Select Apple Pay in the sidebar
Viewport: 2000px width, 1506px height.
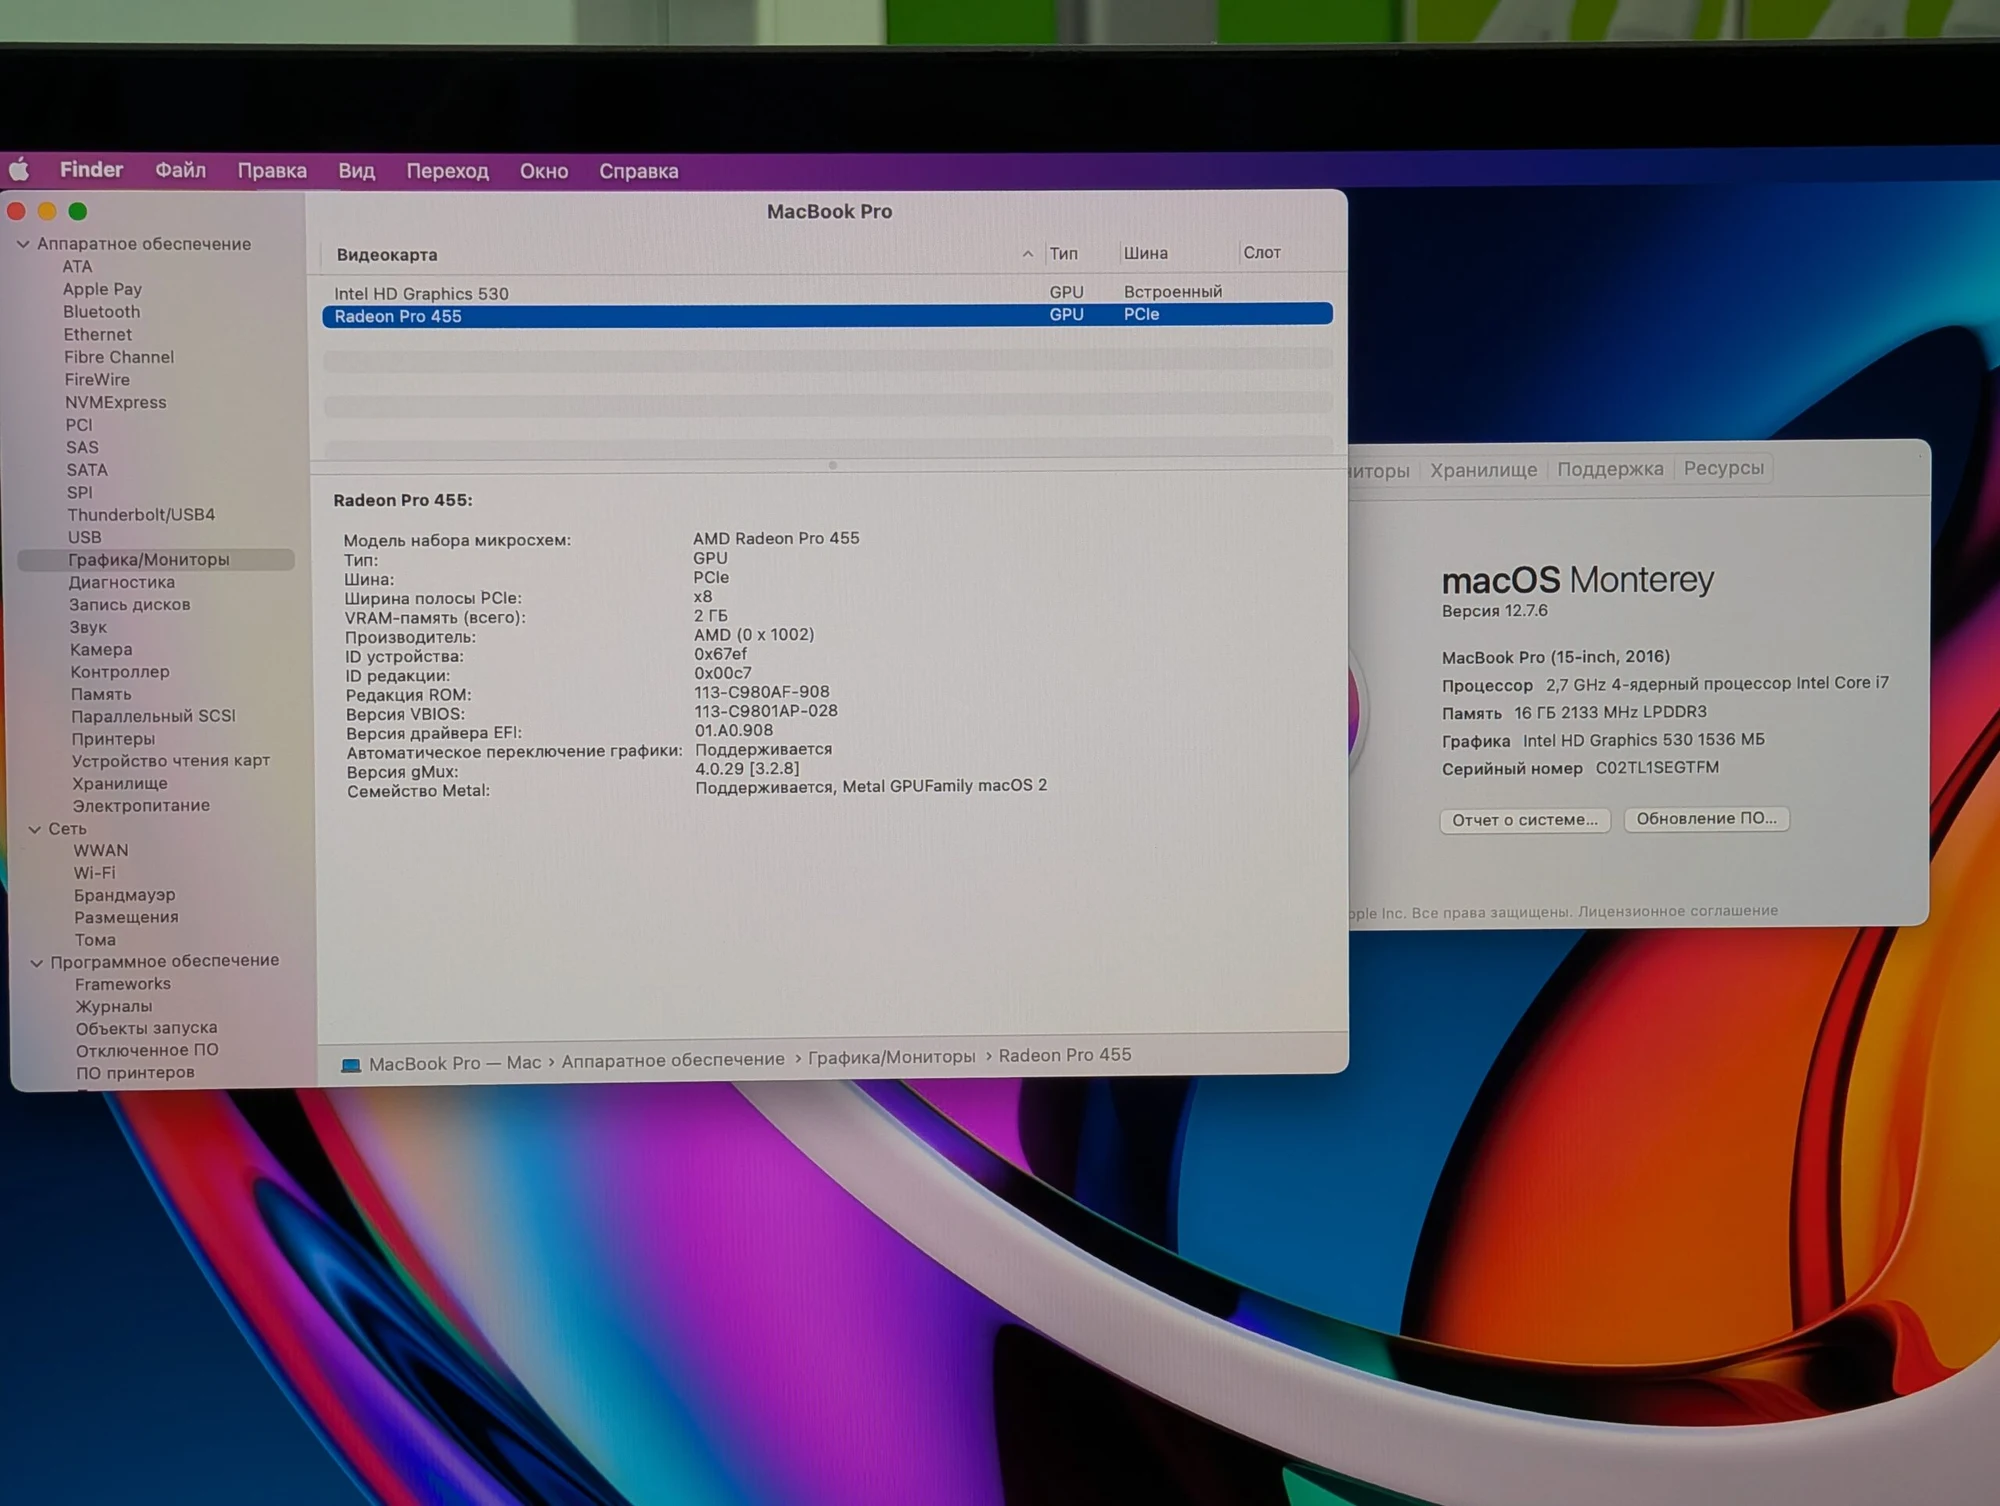(102, 289)
